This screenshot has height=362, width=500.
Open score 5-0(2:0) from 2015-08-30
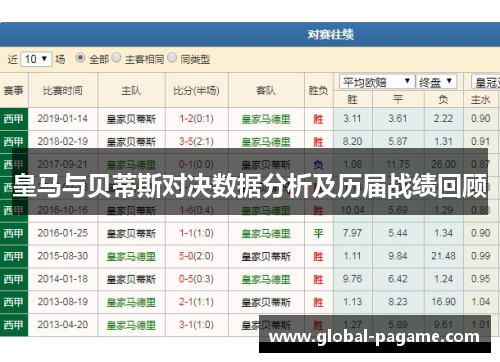(196, 256)
